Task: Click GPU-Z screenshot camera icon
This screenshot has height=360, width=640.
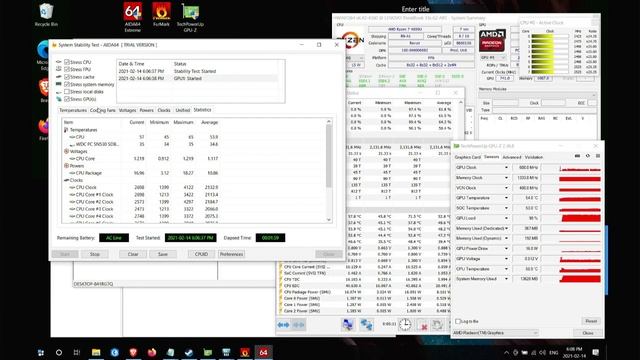Action: click(577, 156)
